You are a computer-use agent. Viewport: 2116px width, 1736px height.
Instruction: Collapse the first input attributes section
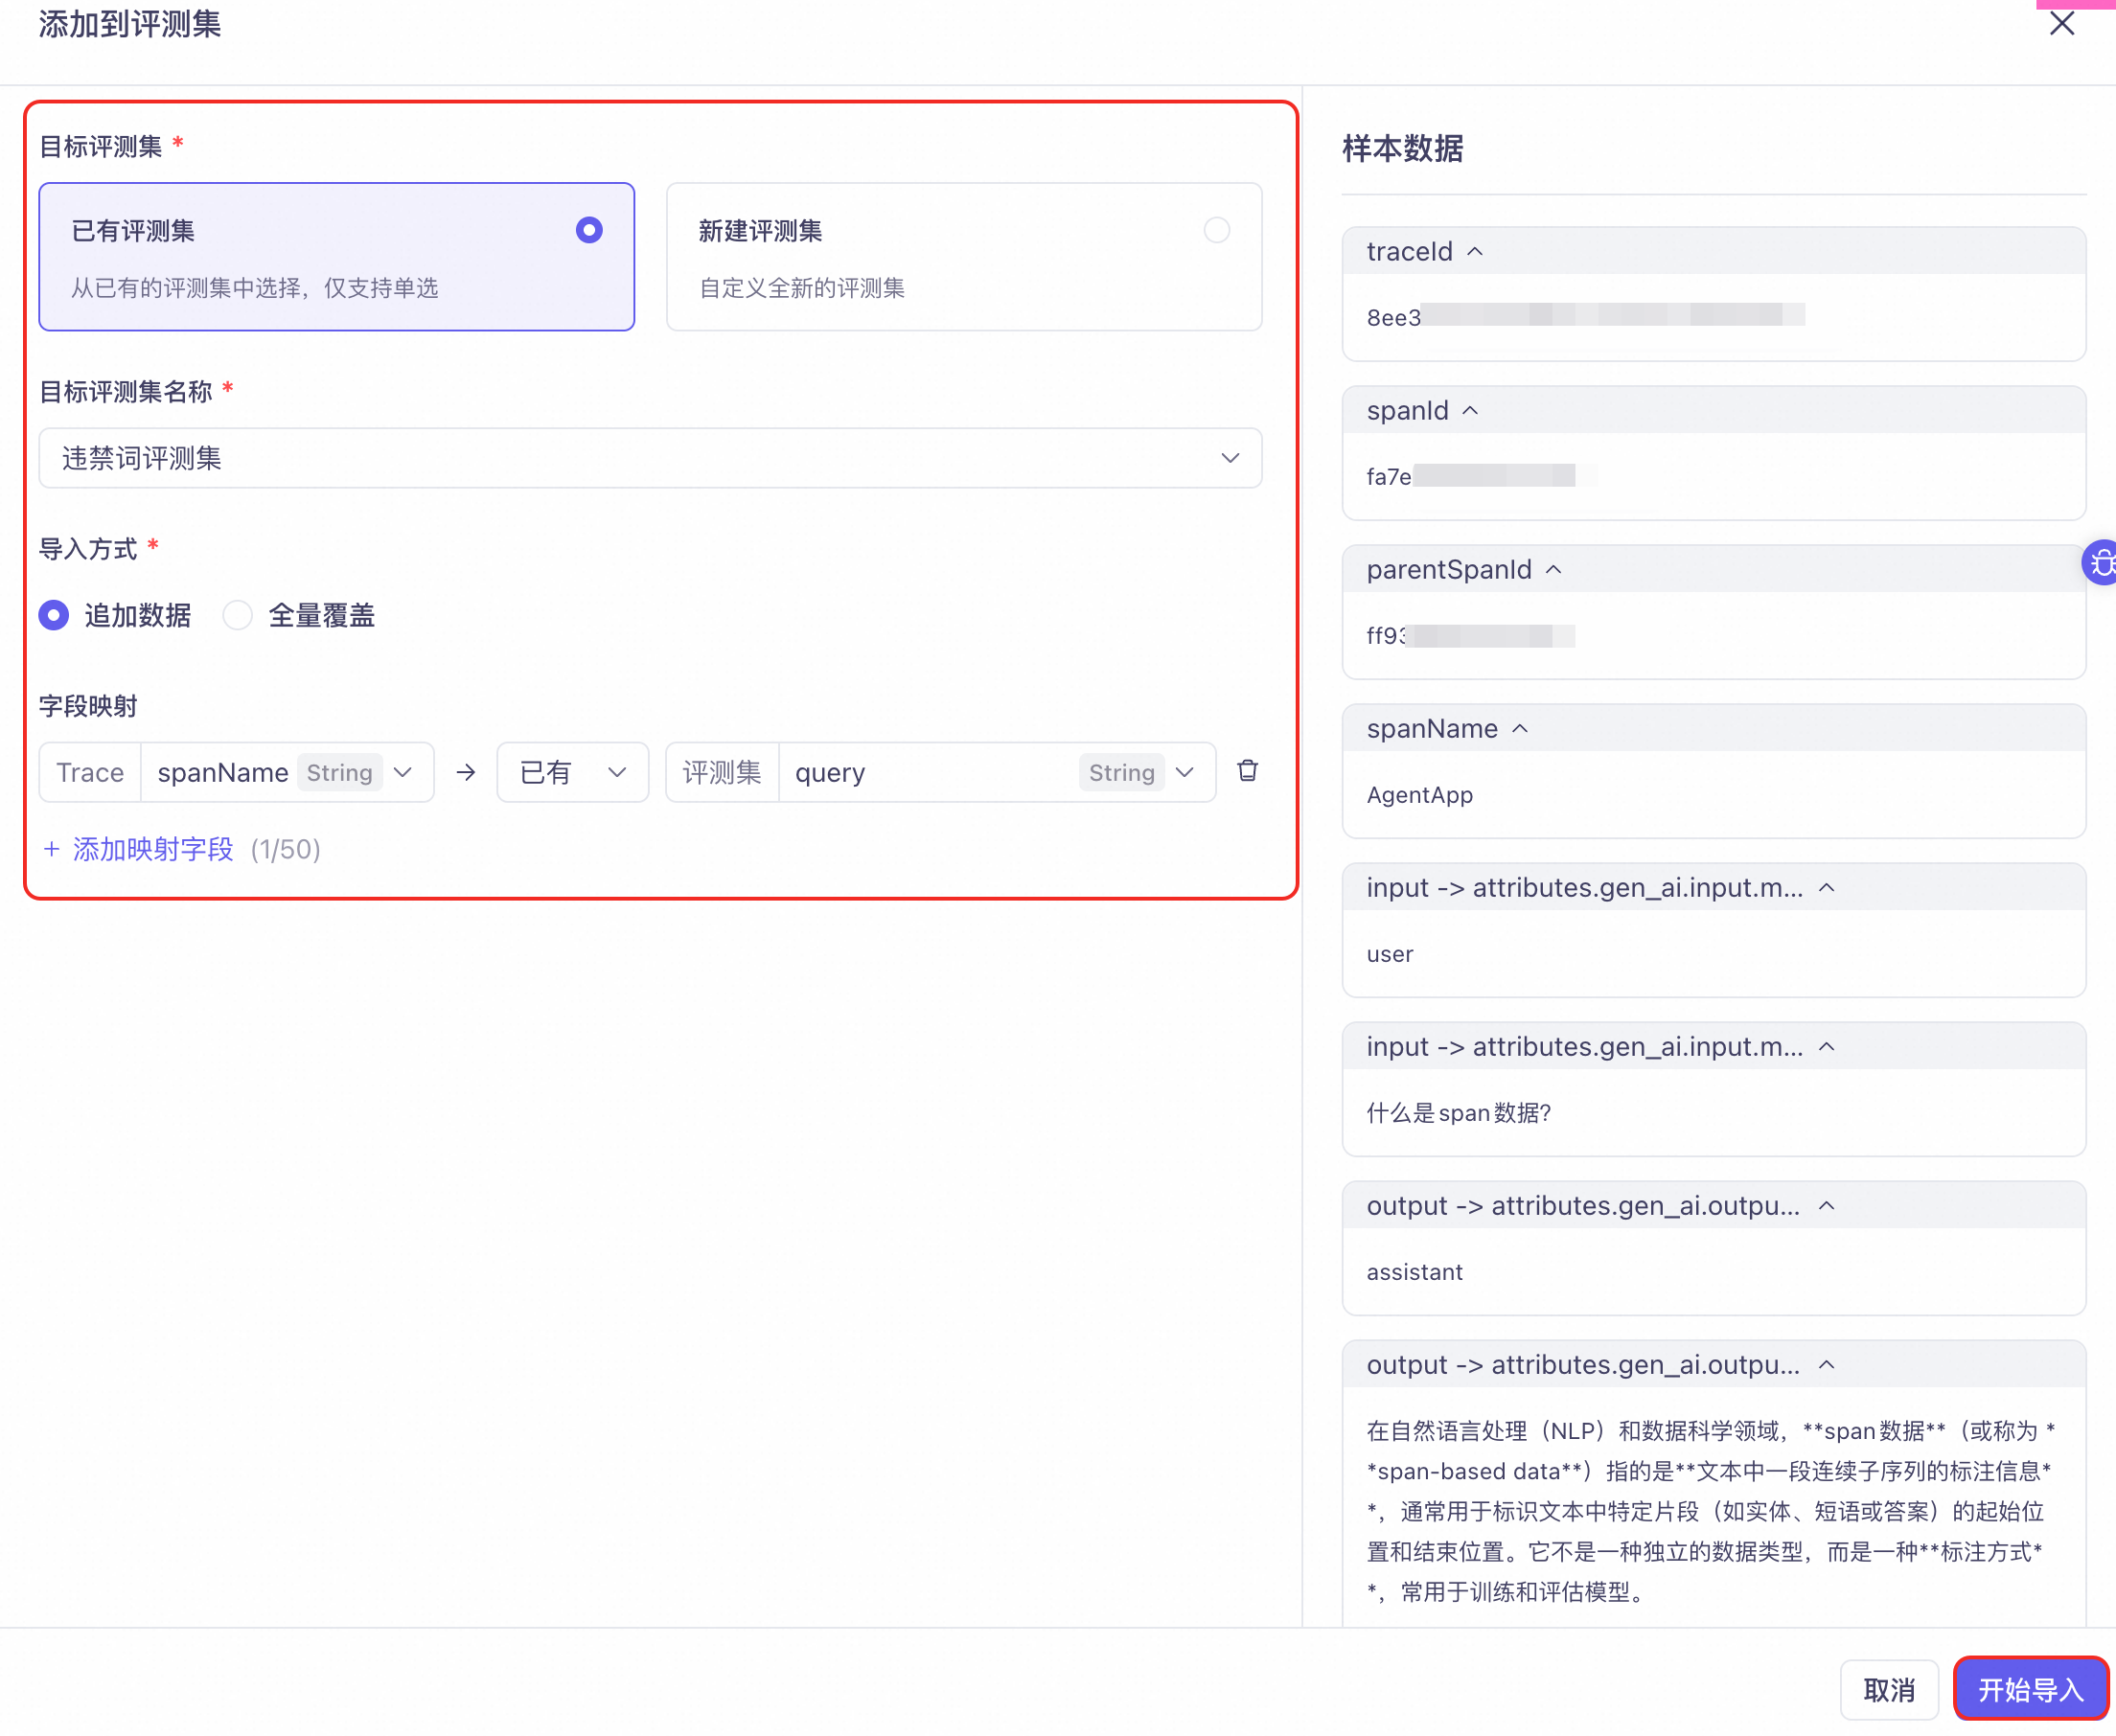(x=1826, y=888)
